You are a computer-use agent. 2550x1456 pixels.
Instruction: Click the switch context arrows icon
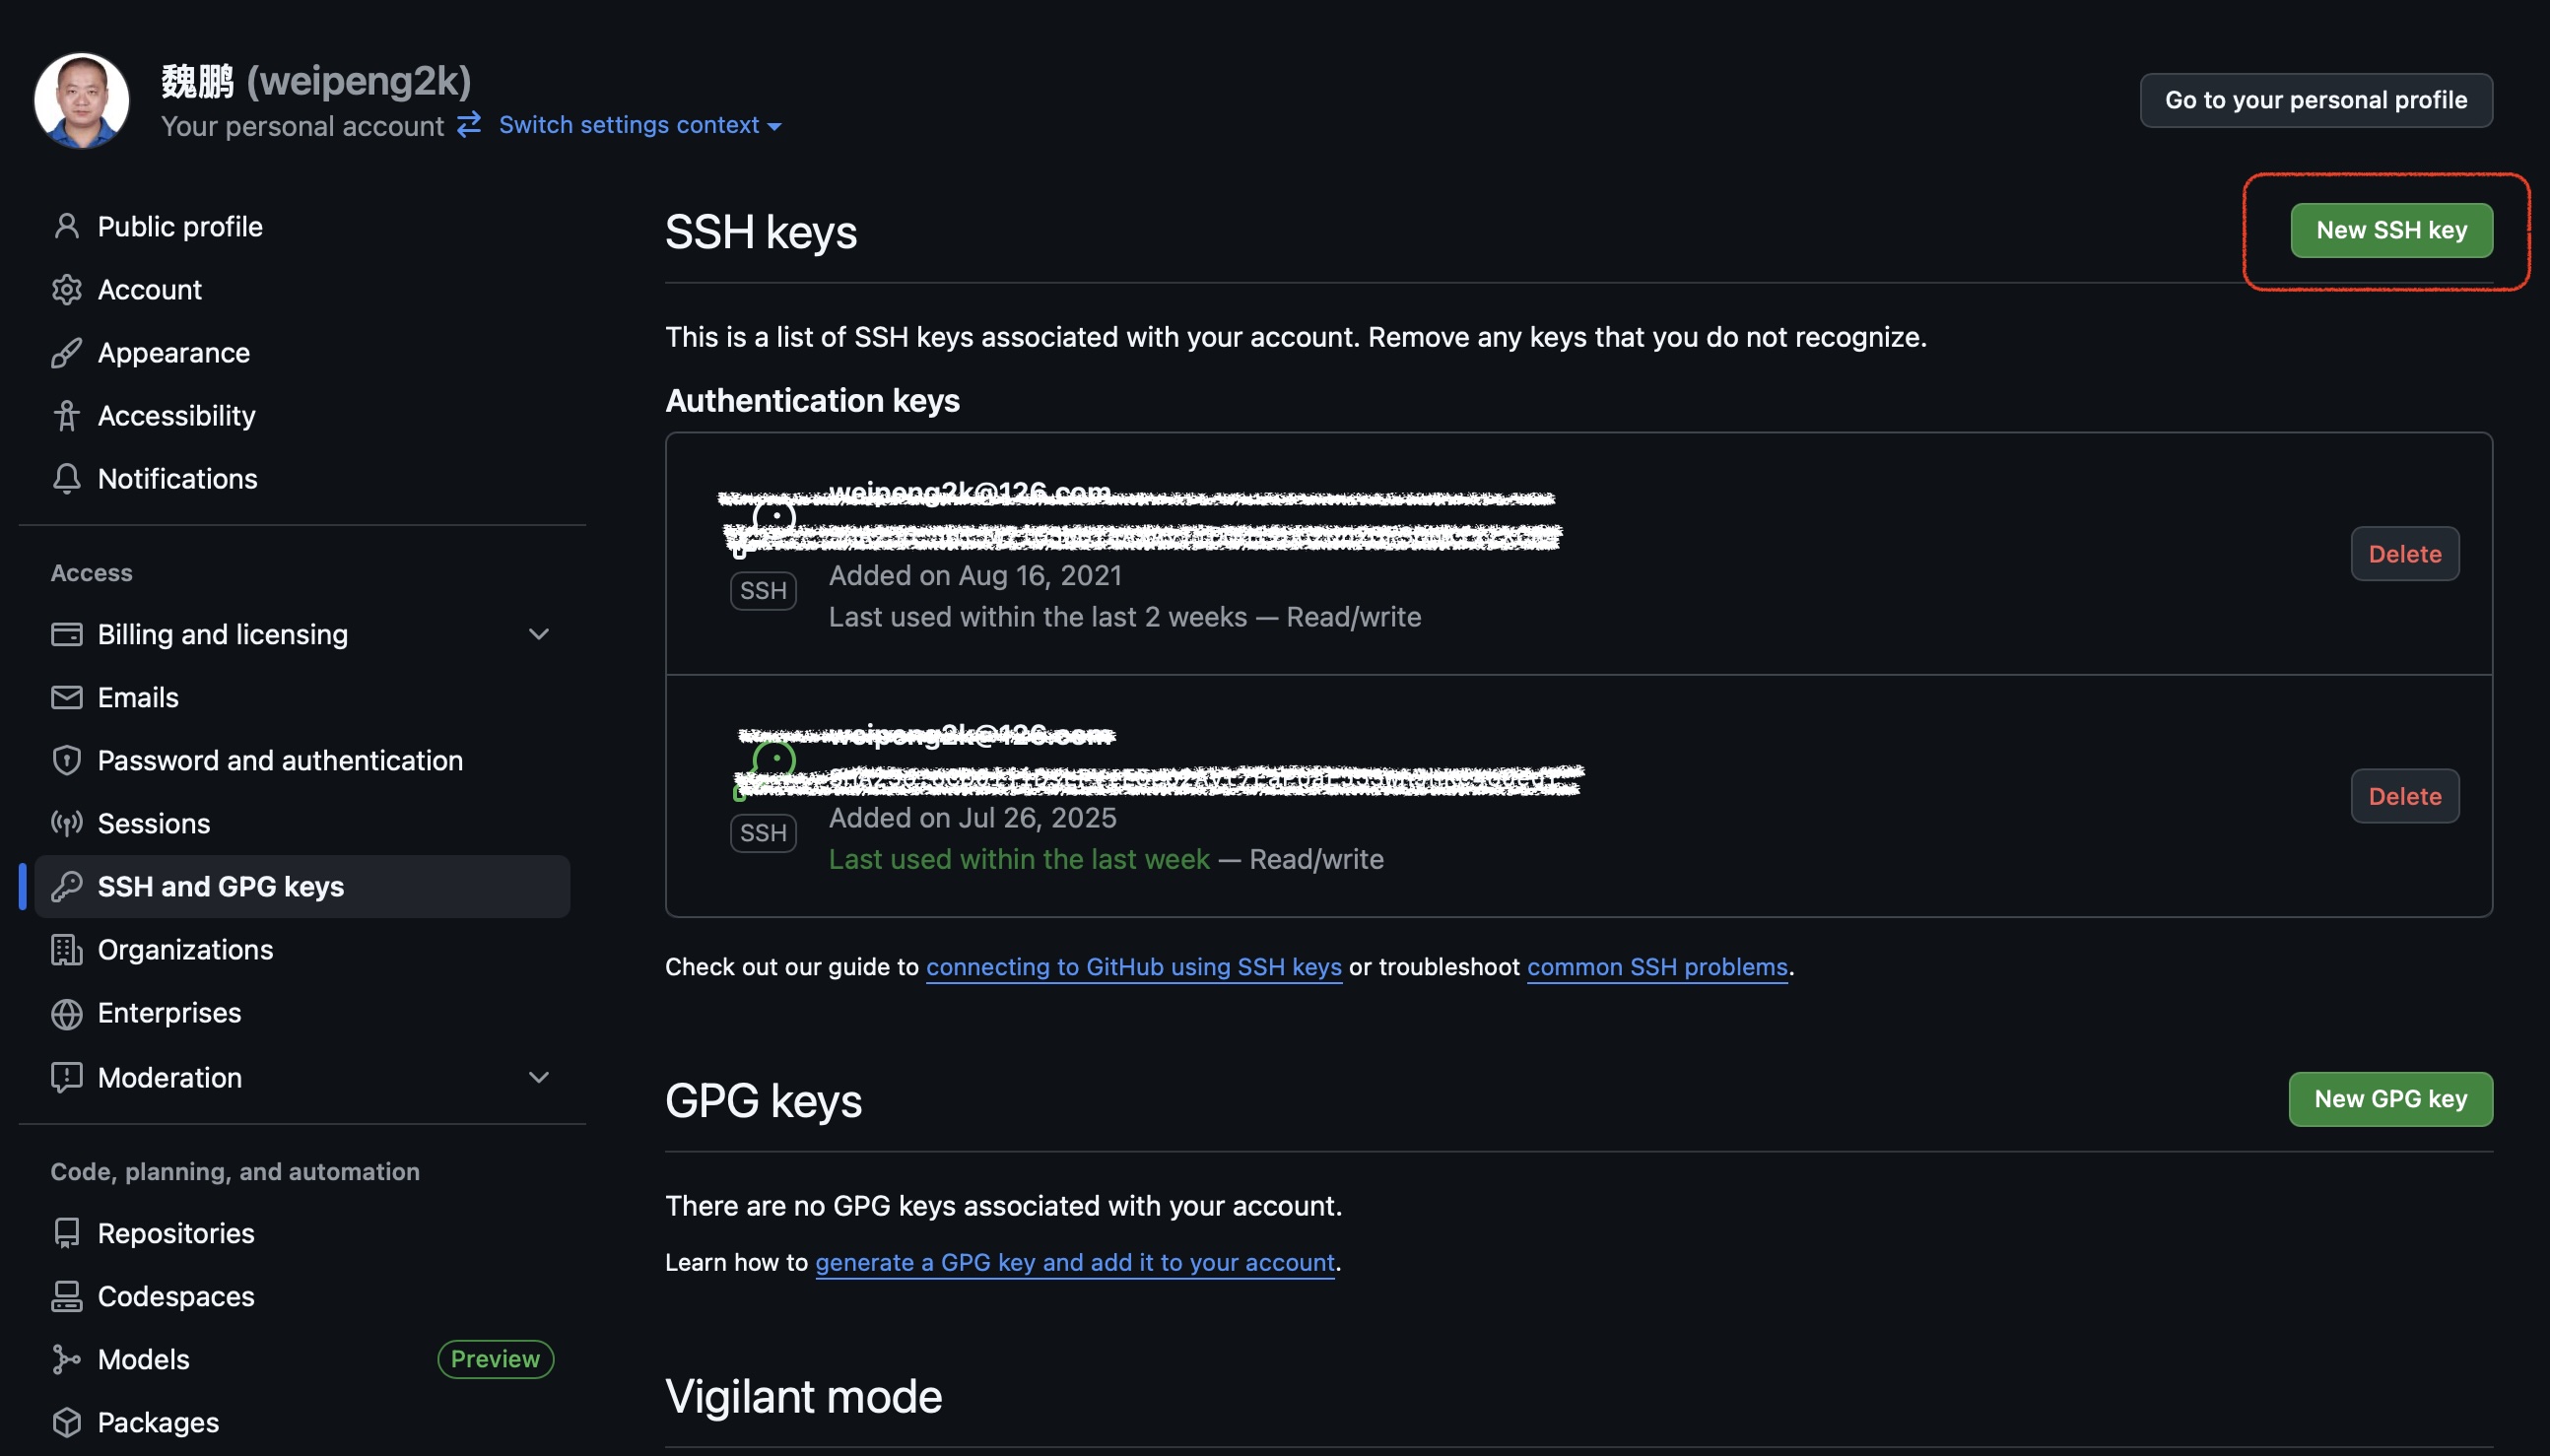click(469, 124)
